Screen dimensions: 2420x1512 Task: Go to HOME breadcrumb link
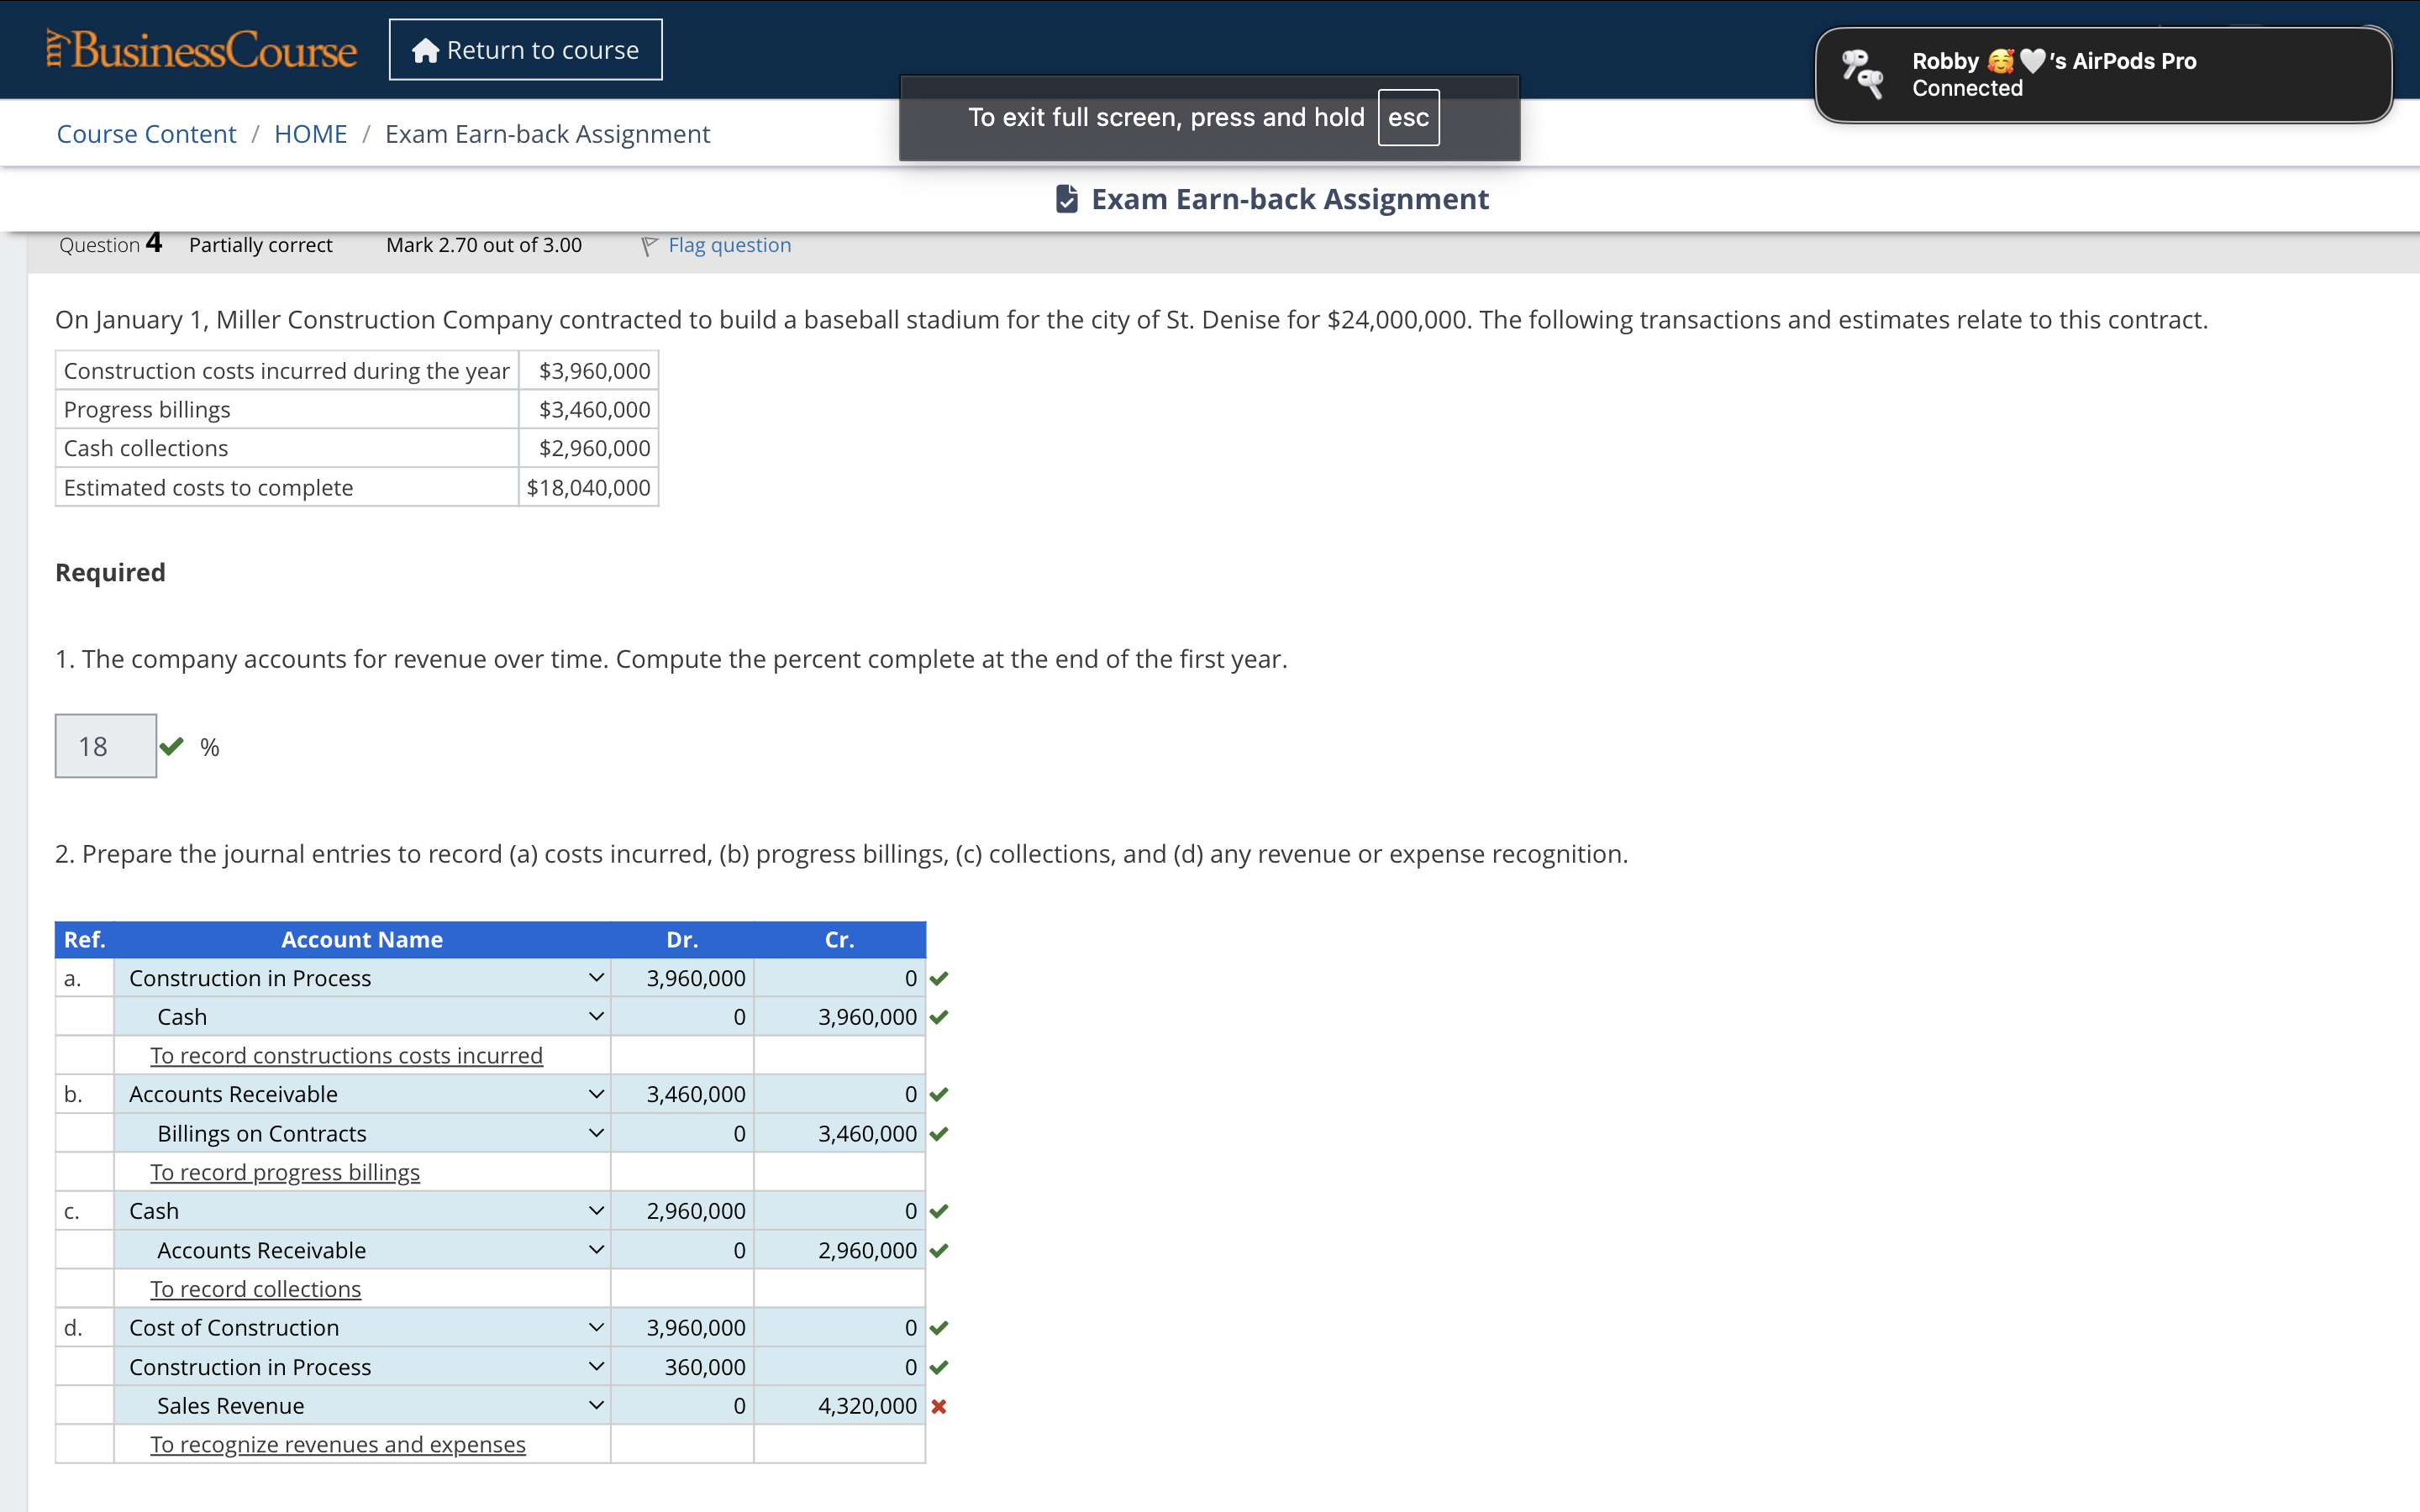tap(310, 134)
